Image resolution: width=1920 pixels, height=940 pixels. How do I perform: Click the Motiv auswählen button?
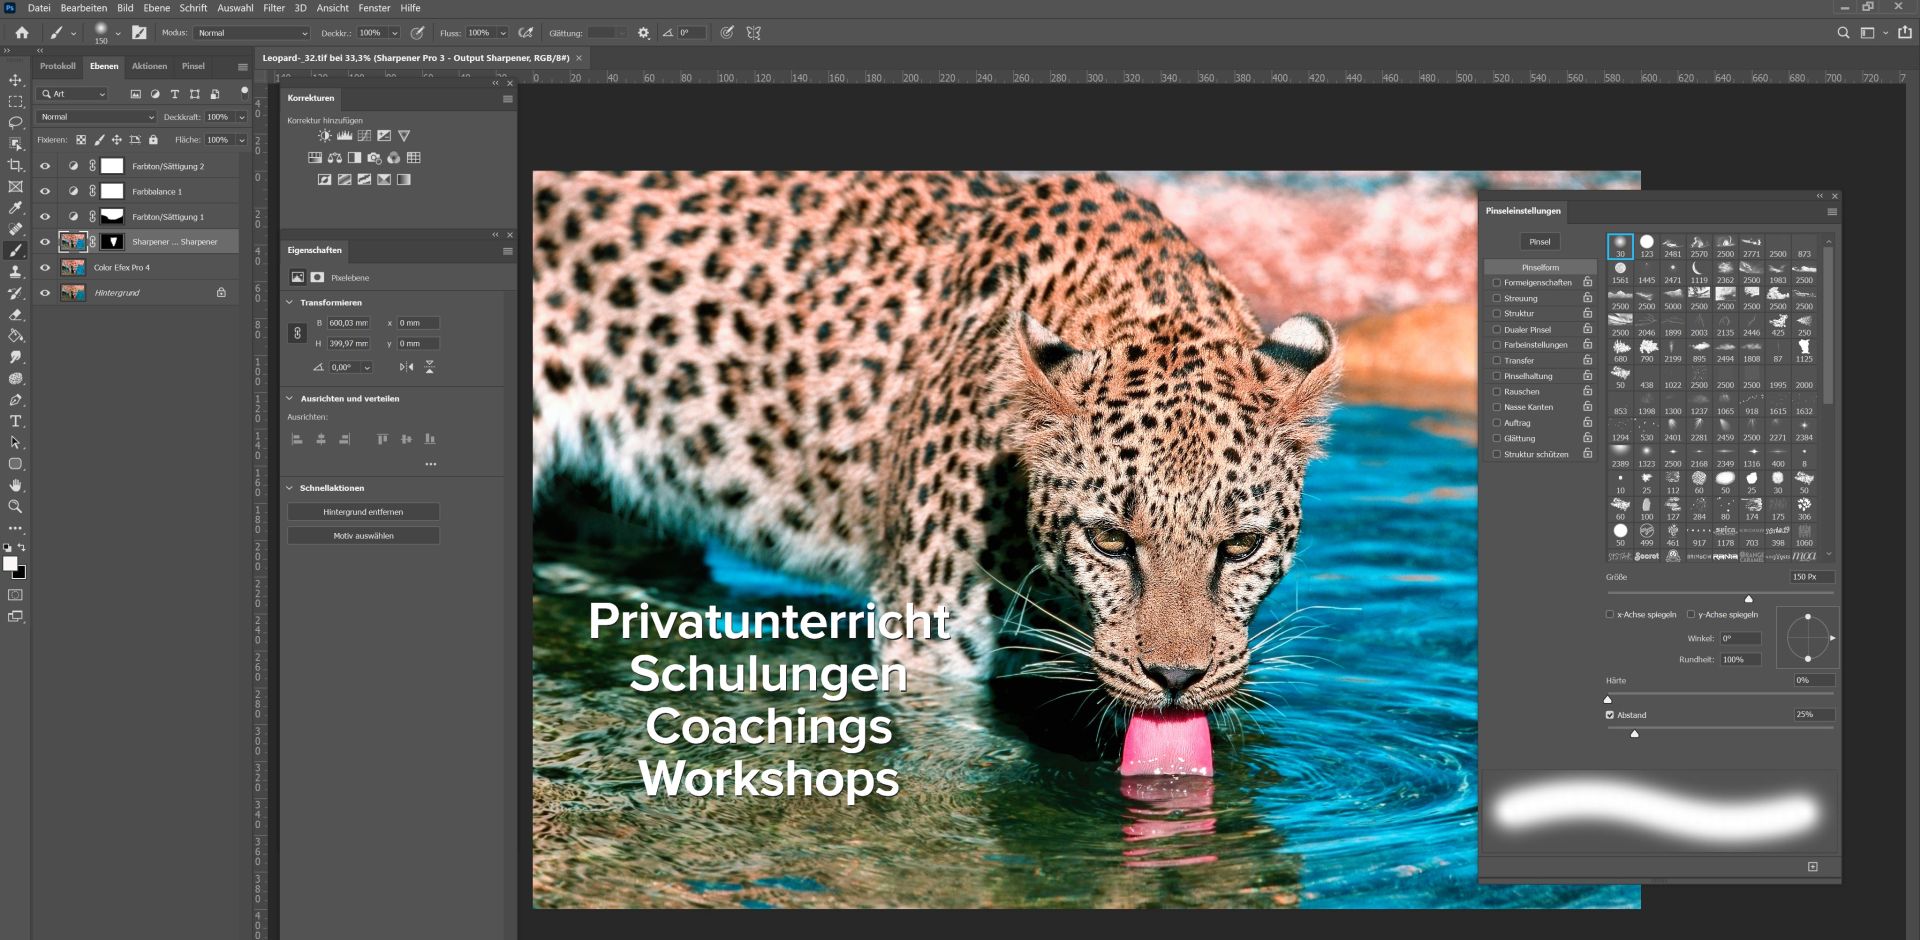pyautogui.click(x=363, y=536)
